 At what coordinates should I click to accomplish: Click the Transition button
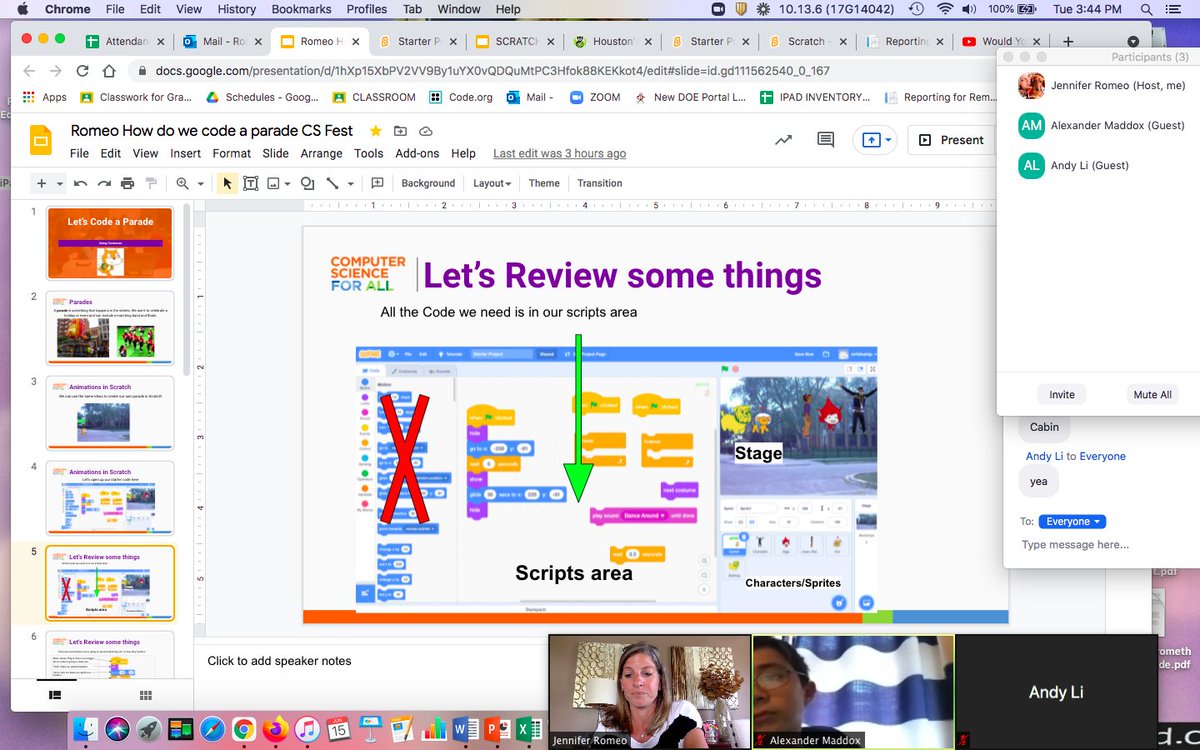(599, 184)
